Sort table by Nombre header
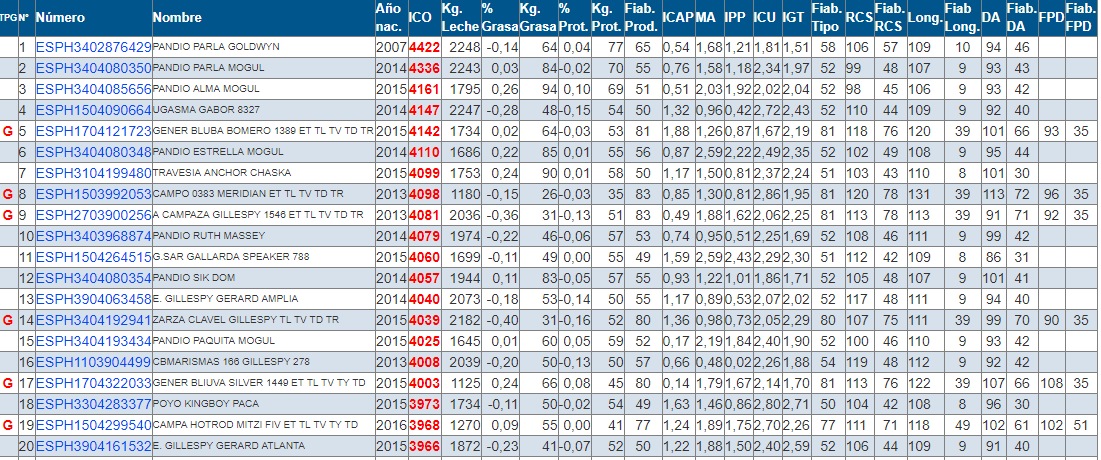1101x460 pixels. pyautogui.click(x=177, y=18)
